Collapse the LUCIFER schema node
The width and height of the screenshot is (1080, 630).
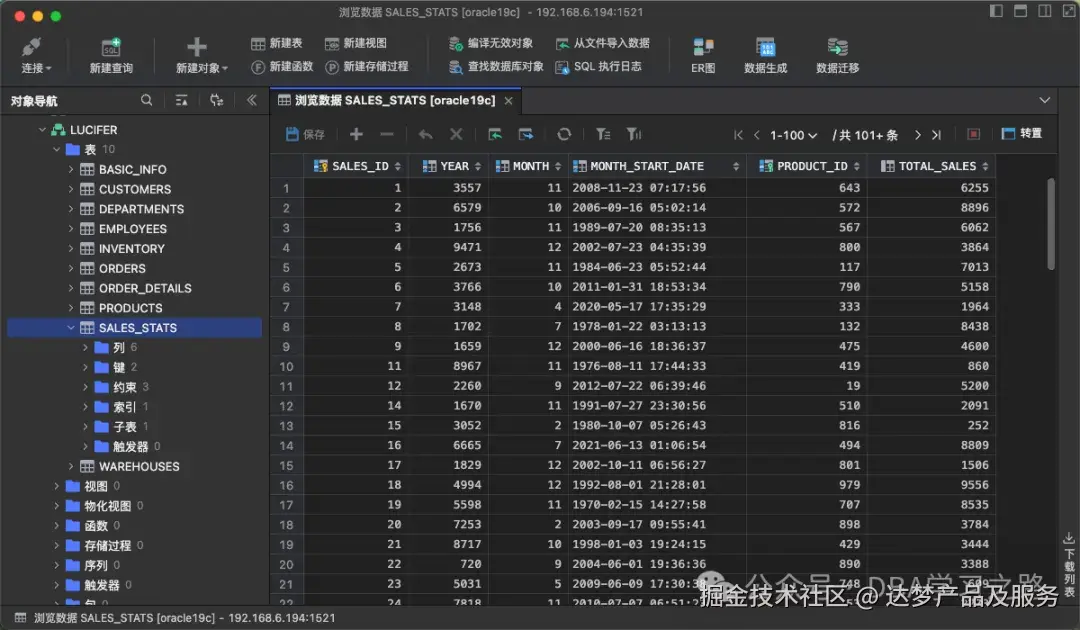[x=42, y=129]
